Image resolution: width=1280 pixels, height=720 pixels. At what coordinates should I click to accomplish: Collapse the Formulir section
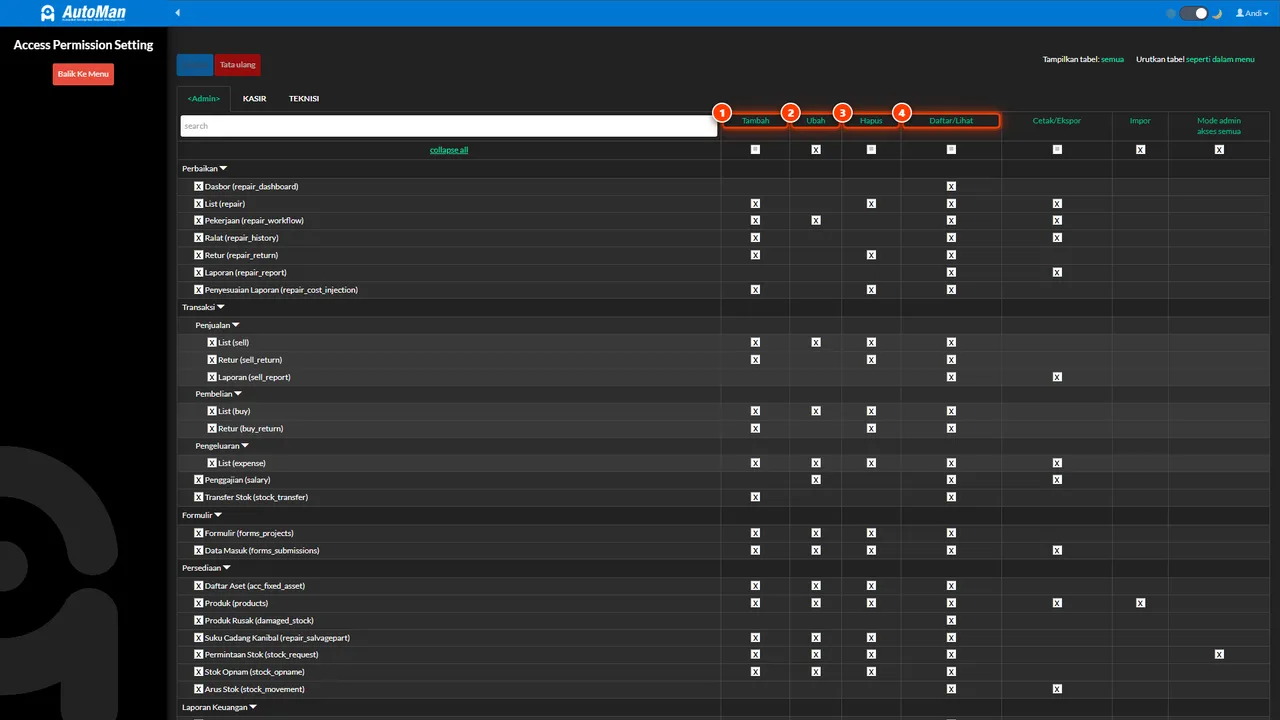(x=202, y=515)
